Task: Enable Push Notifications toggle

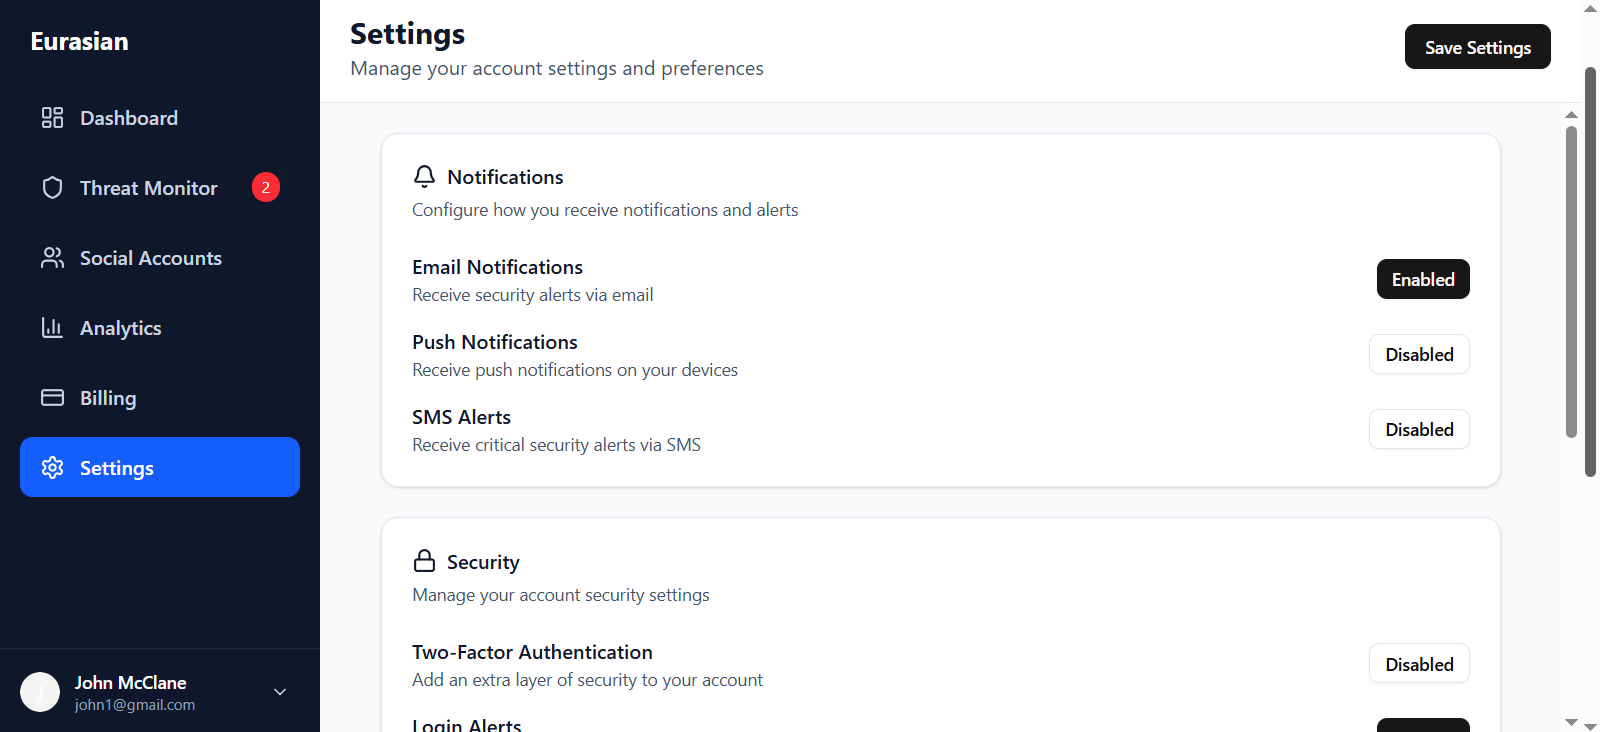Action: click(1418, 354)
